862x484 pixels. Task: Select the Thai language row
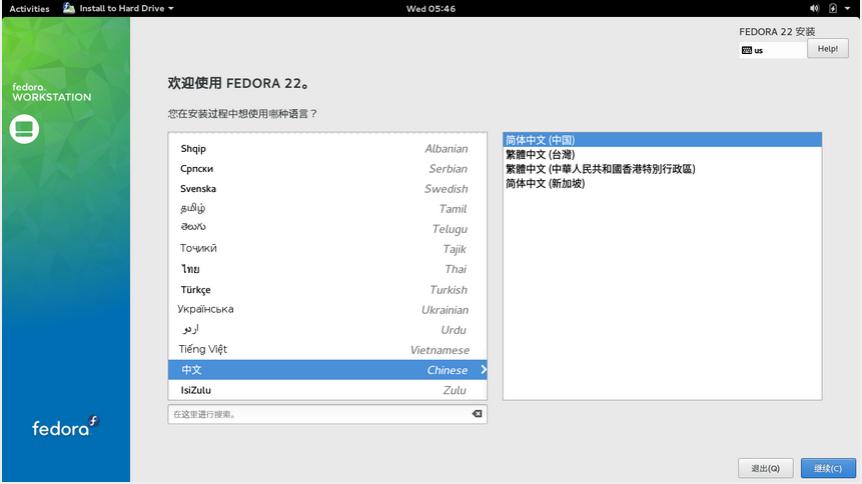[x=328, y=269]
